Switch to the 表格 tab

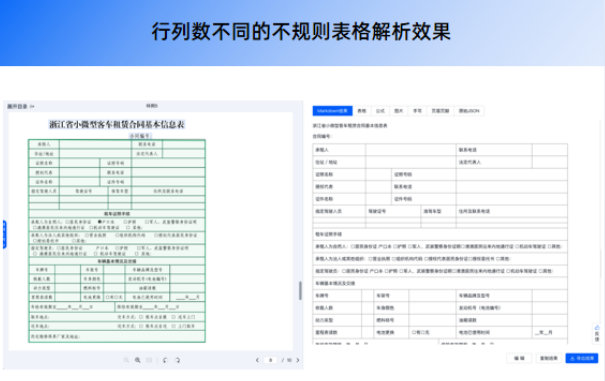(362, 111)
